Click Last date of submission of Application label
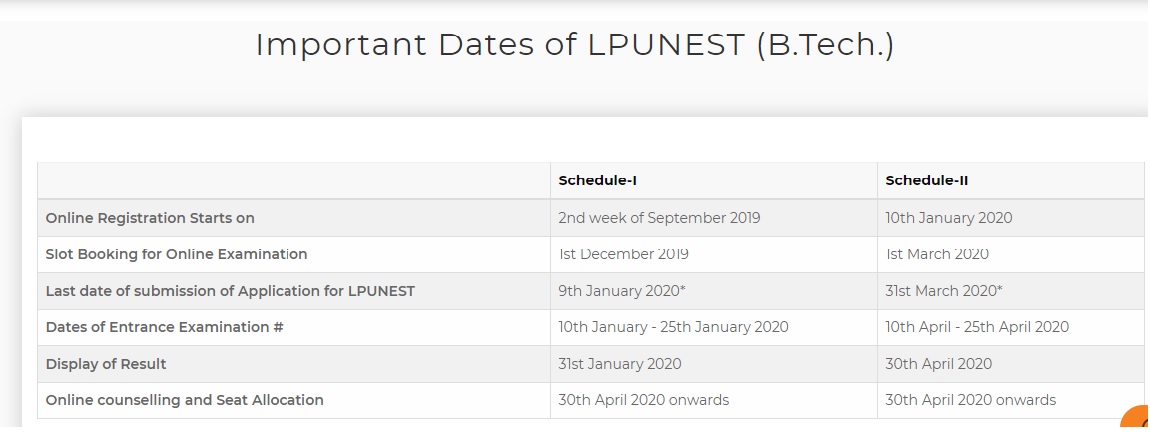 pyautogui.click(x=230, y=291)
